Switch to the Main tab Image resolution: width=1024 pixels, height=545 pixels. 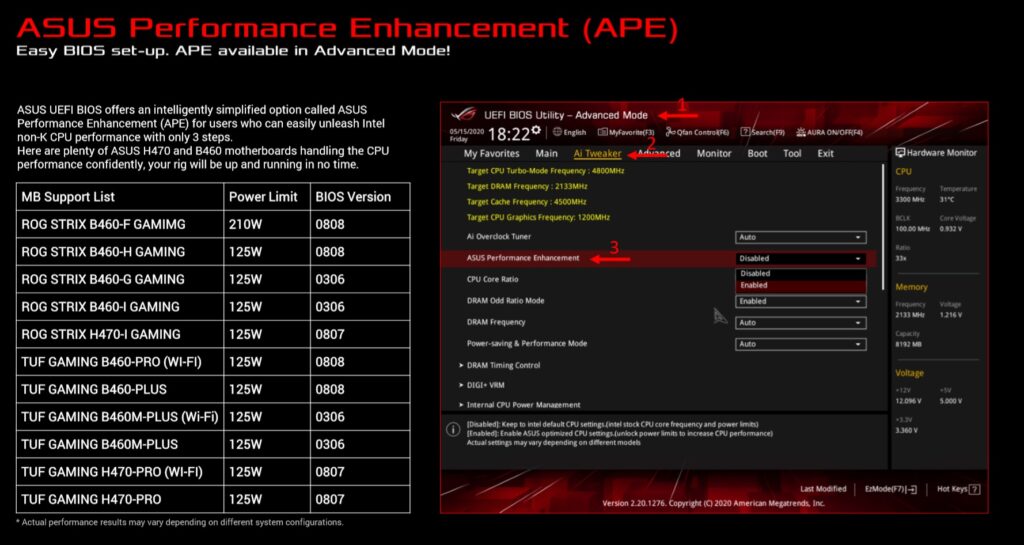coord(547,153)
